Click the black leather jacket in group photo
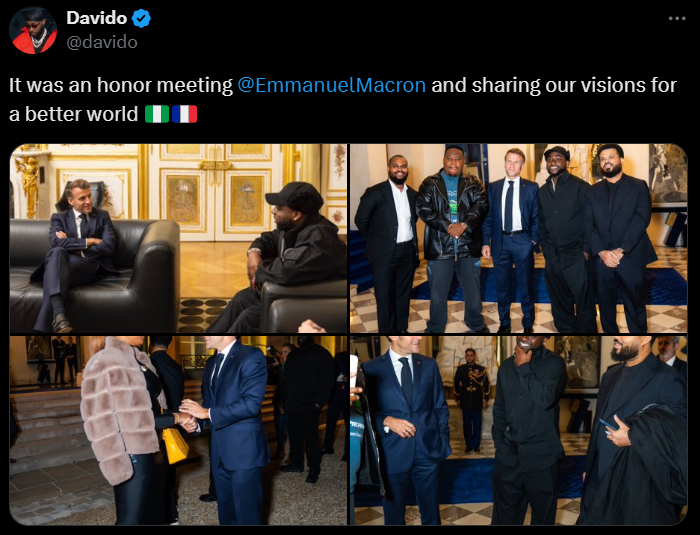 [x=452, y=217]
